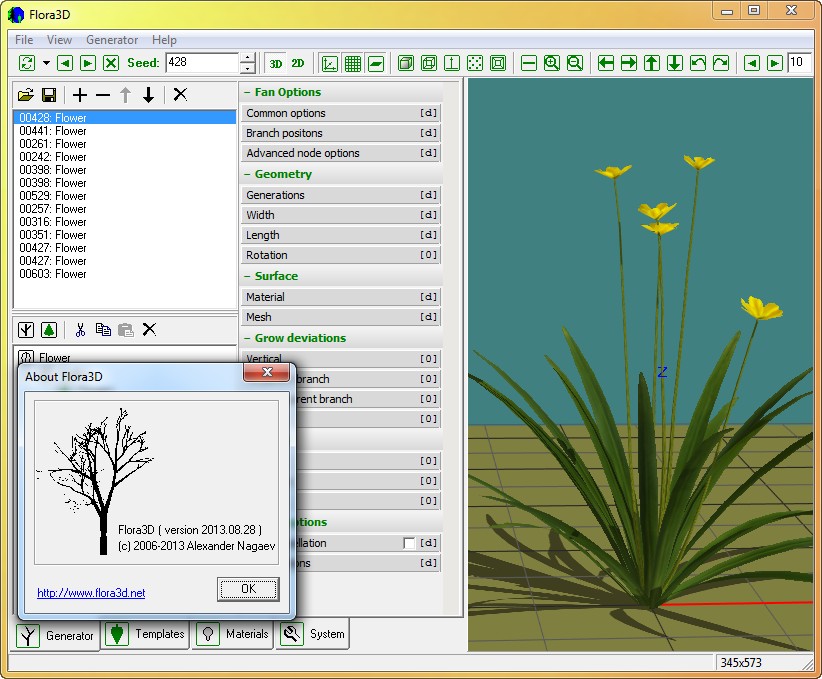
Task: Click the X box icon before Seed label
Action: point(111,63)
